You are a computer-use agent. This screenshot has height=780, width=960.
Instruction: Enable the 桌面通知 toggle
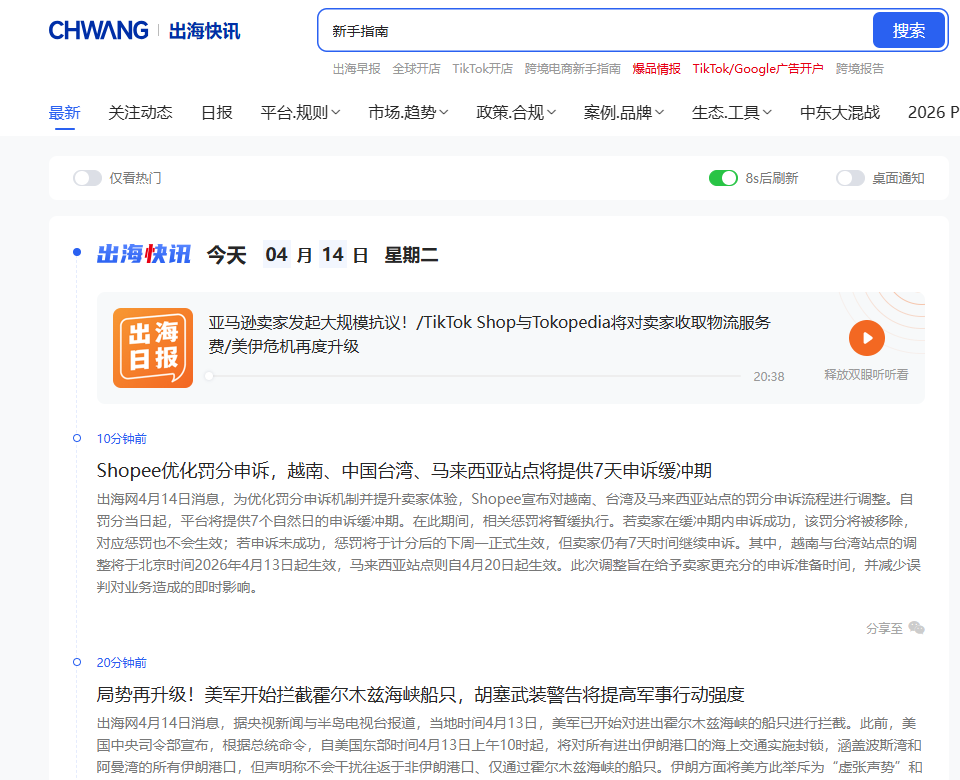pos(850,178)
